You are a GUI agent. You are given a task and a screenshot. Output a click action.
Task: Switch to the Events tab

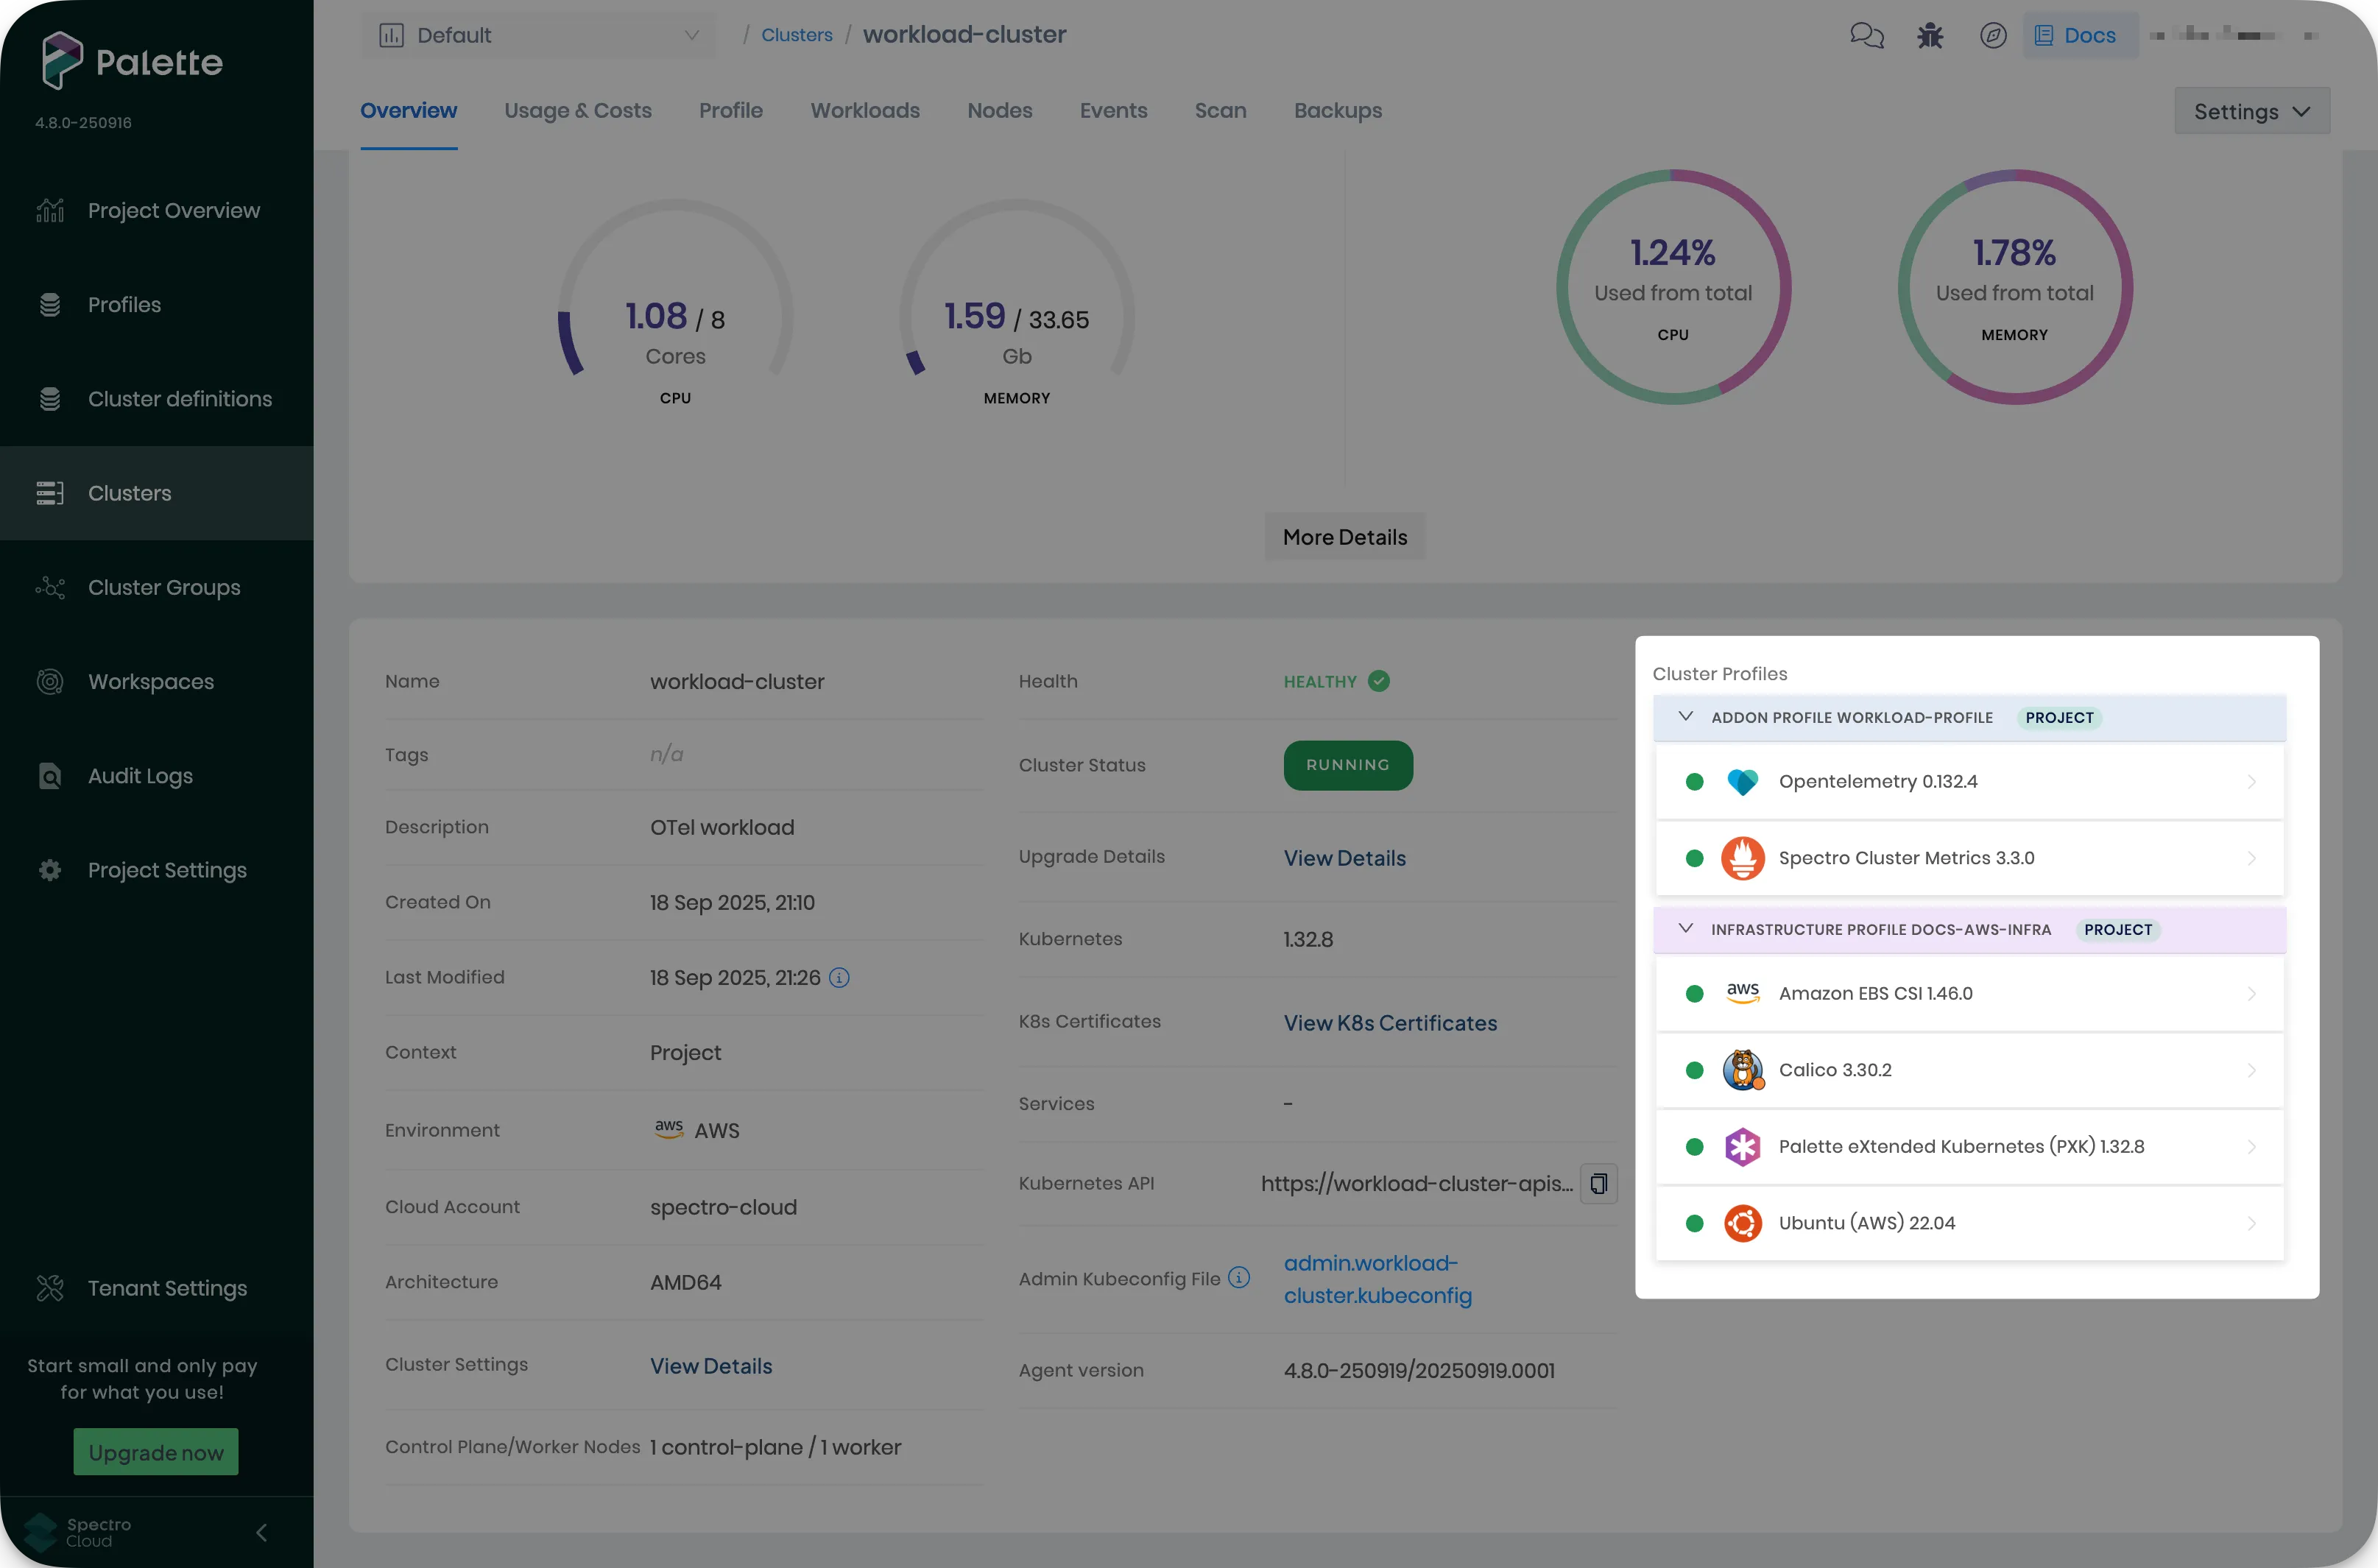point(1113,111)
